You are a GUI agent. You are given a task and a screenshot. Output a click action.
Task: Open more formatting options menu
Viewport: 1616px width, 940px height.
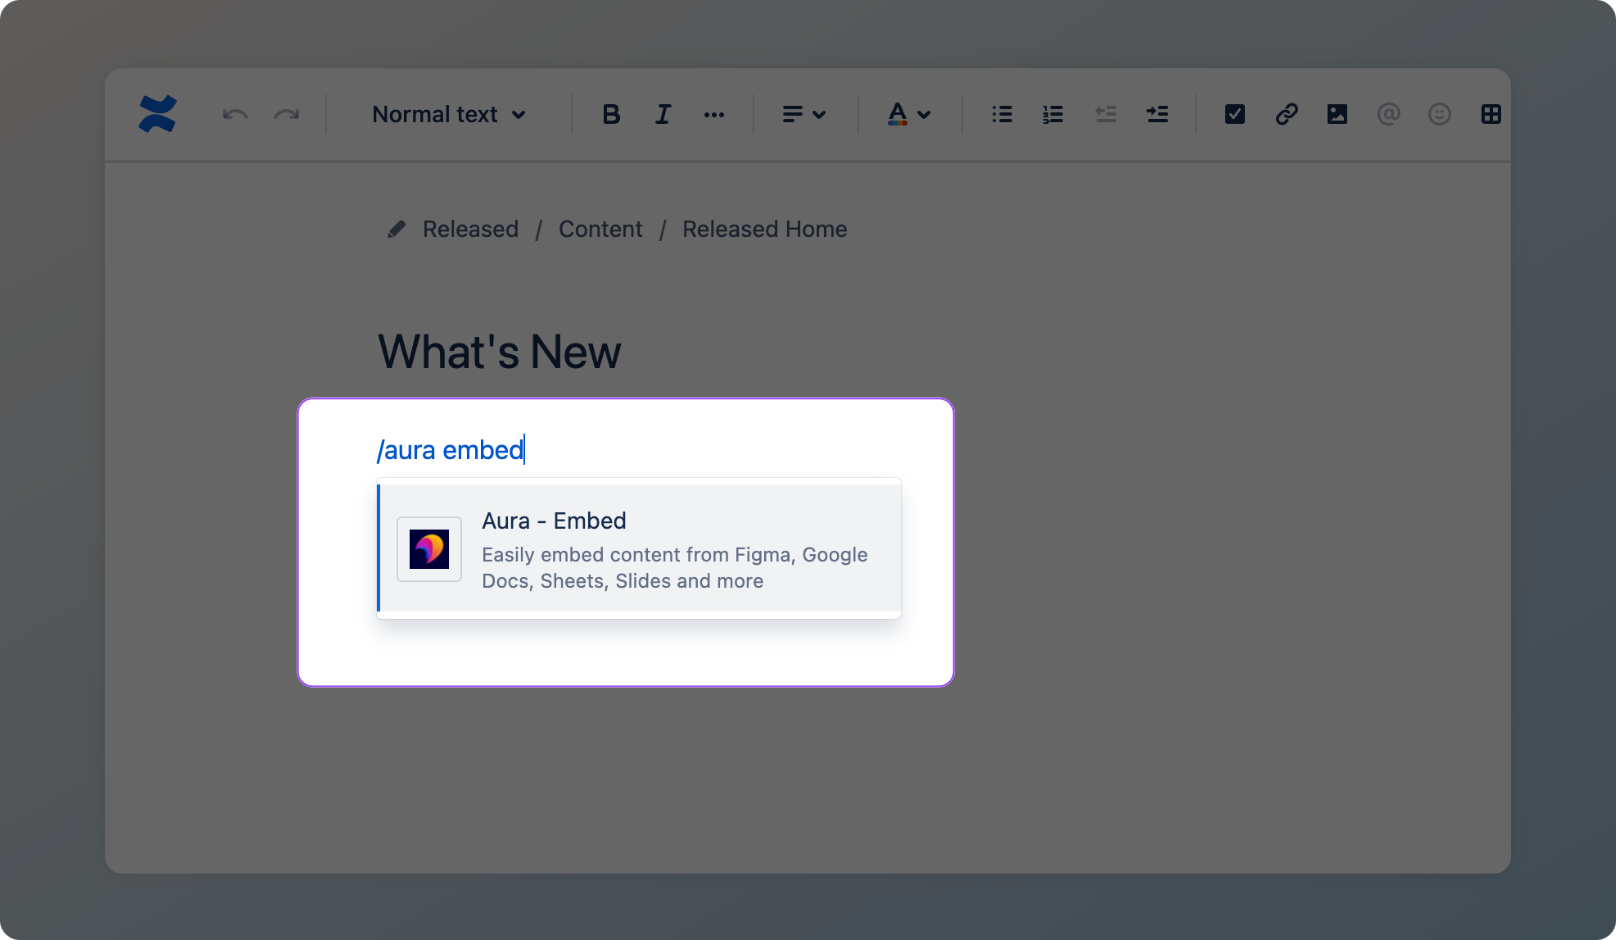[714, 115]
